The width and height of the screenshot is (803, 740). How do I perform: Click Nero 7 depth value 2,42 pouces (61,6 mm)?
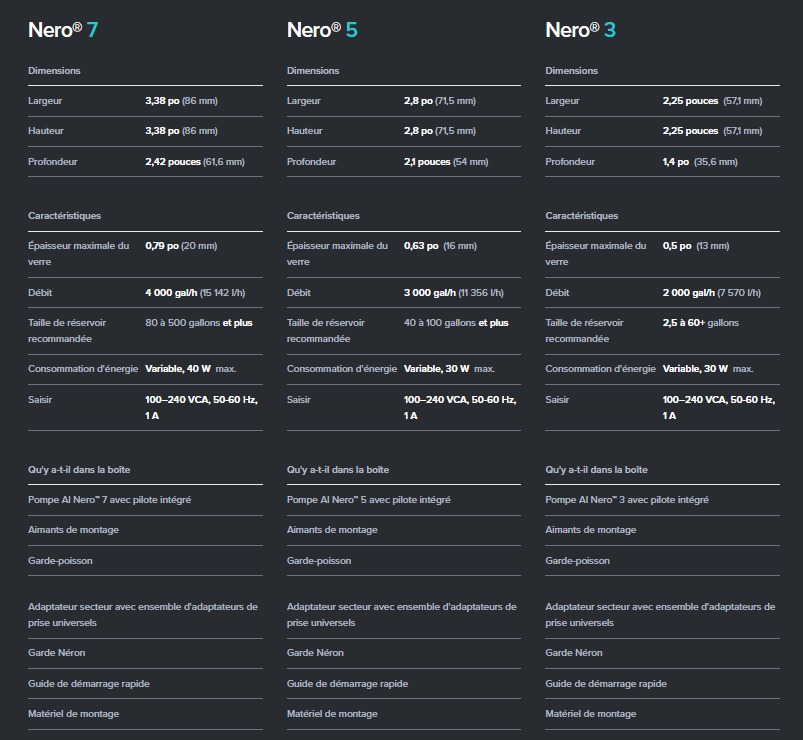coord(195,162)
